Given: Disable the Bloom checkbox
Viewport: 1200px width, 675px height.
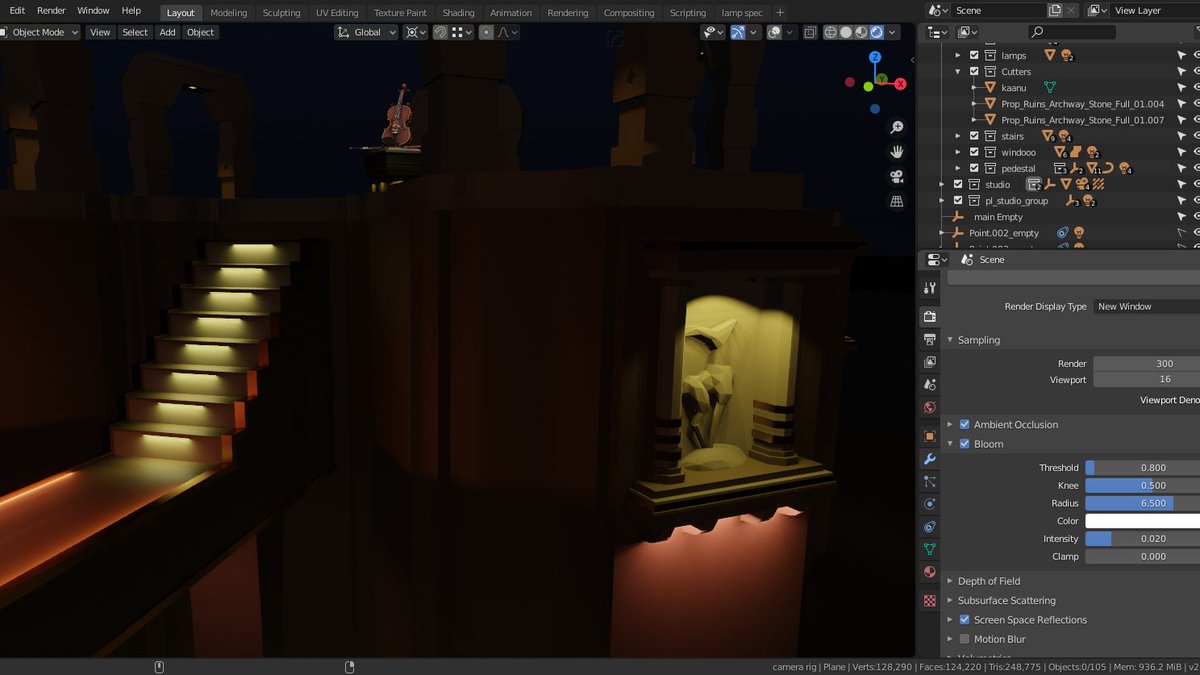Looking at the screenshot, I should point(964,444).
